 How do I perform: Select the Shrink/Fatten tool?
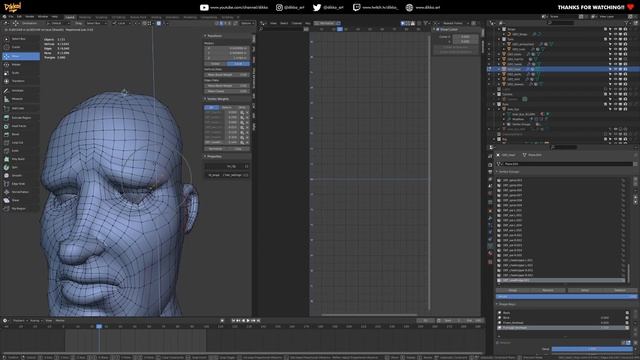pyautogui.click(x=20, y=192)
